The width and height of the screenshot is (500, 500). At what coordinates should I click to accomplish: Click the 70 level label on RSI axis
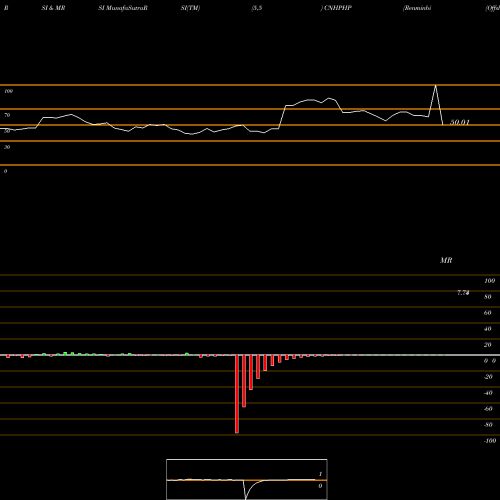7,115
